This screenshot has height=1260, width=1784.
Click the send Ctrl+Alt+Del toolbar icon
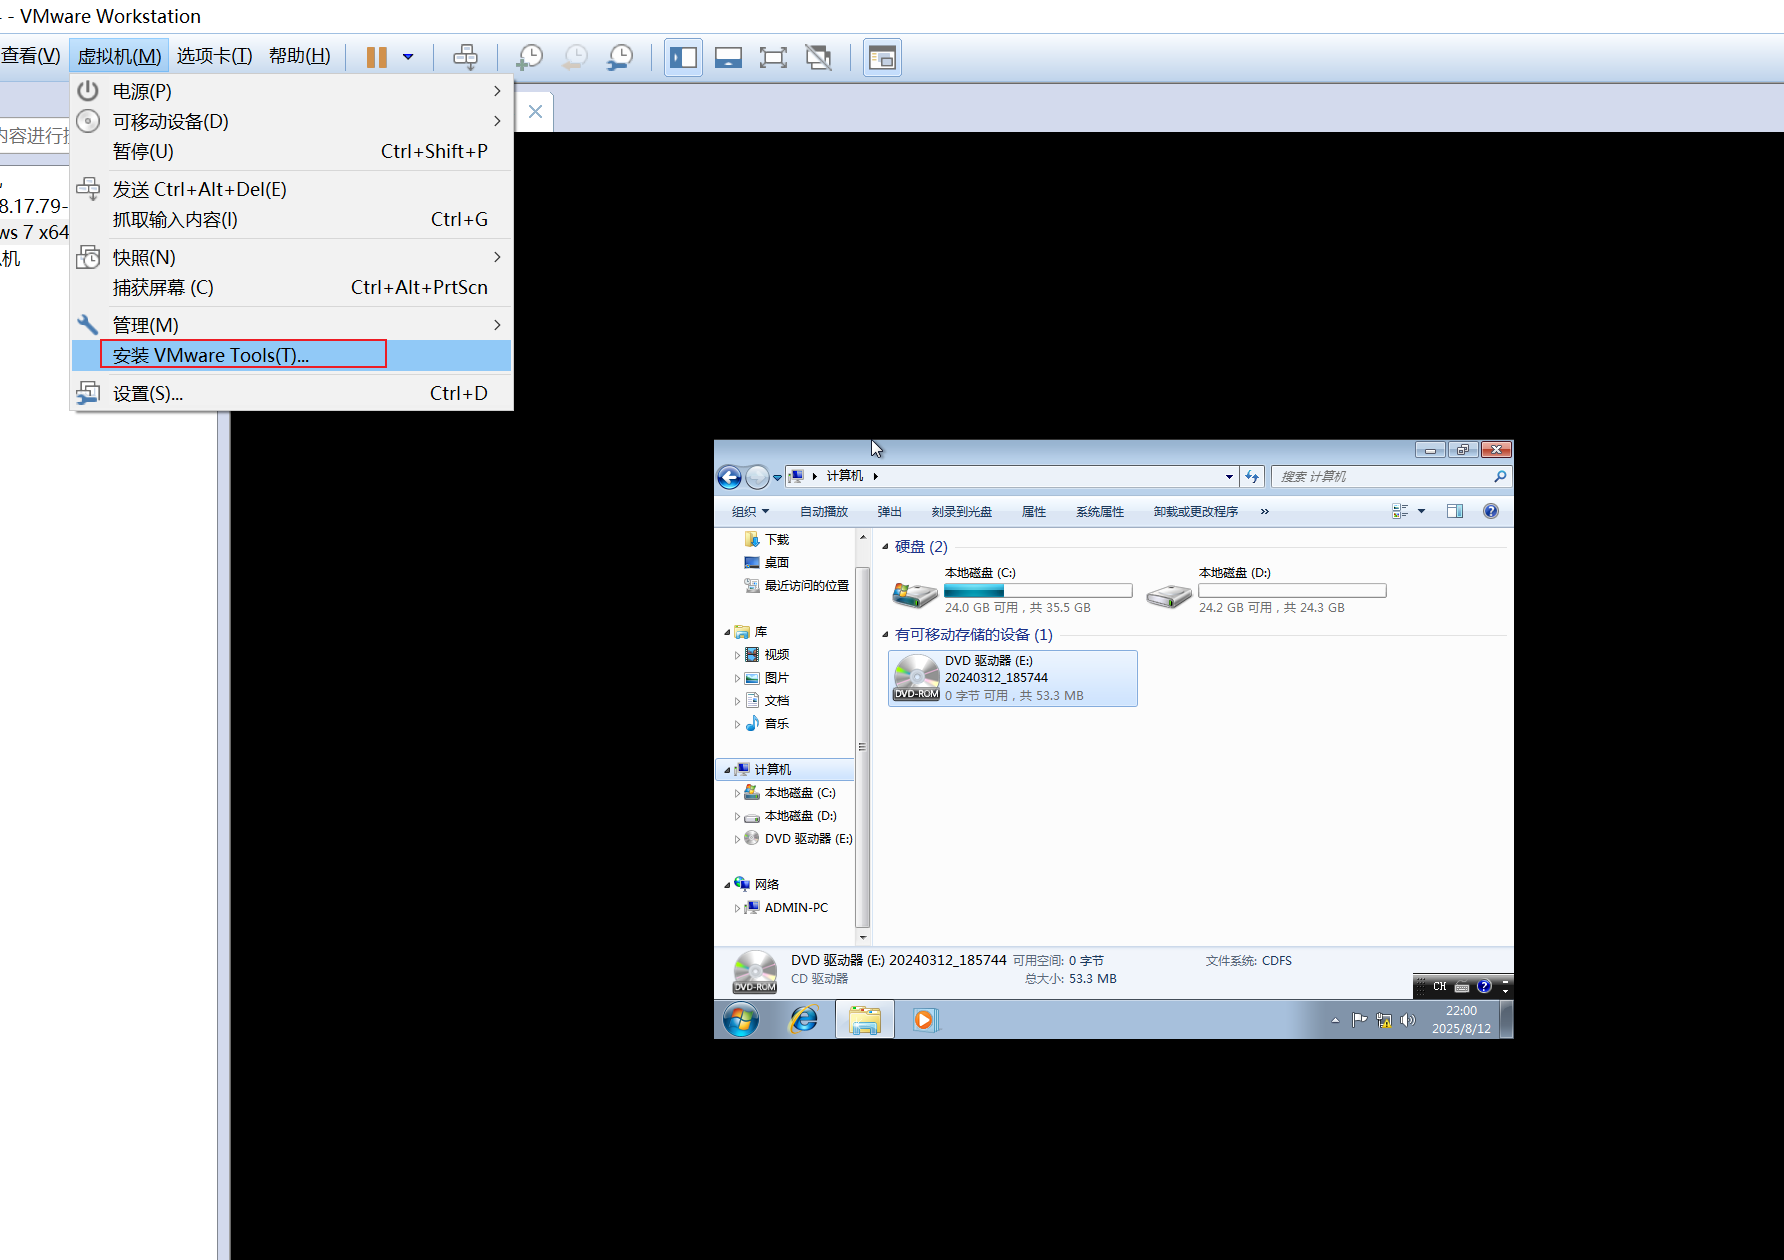pyautogui.click(x=466, y=57)
